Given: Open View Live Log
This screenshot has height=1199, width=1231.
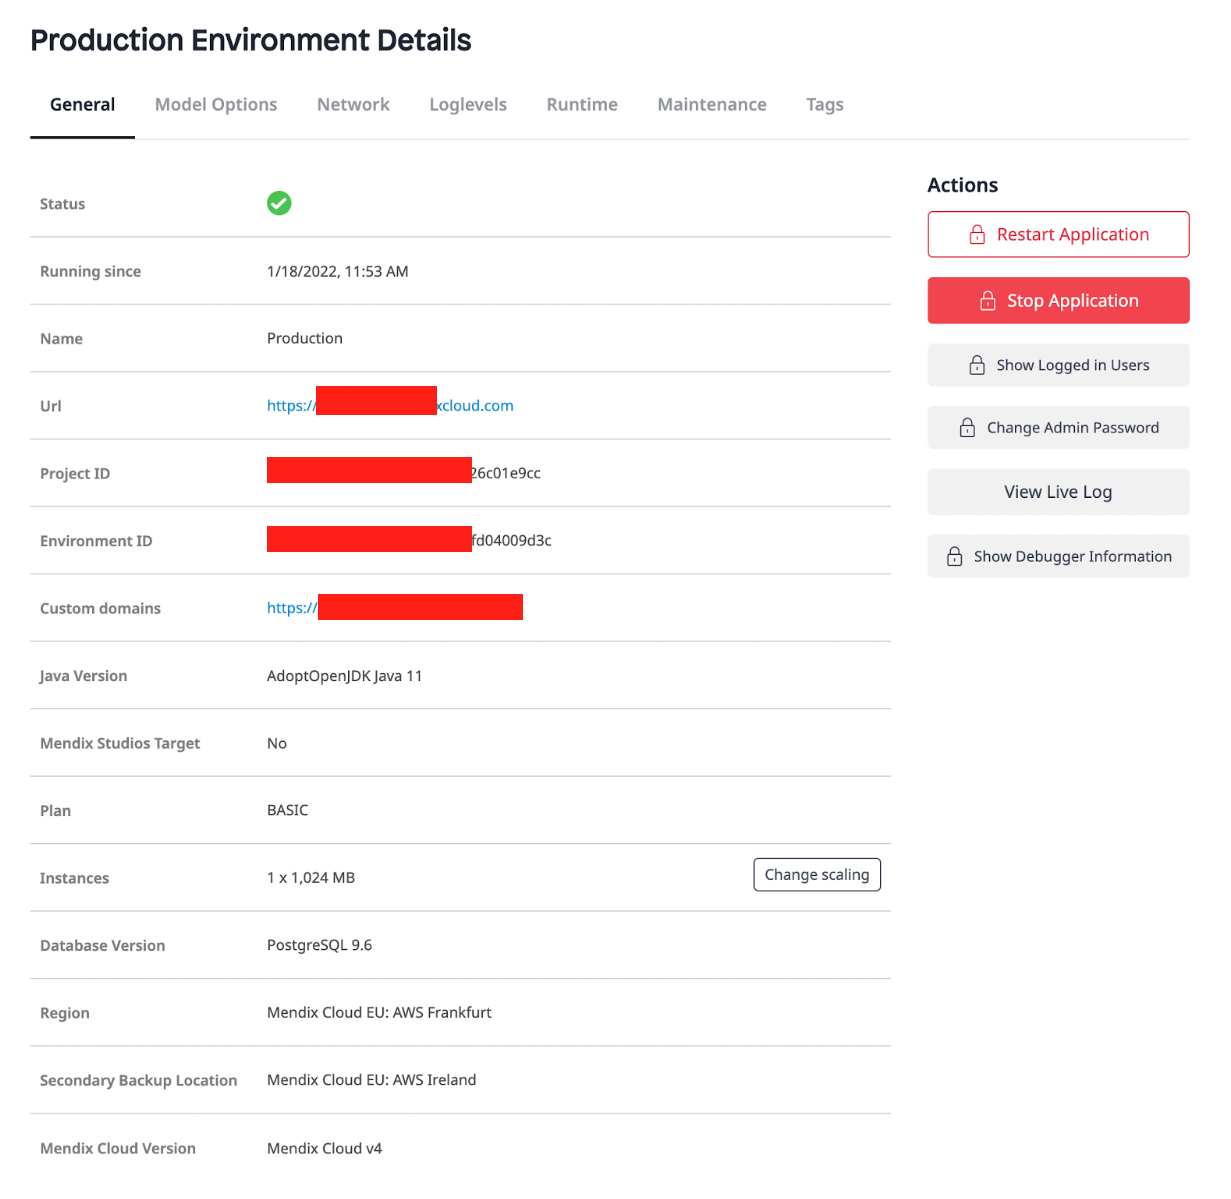Looking at the screenshot, I should click(x=1058, y=492).
